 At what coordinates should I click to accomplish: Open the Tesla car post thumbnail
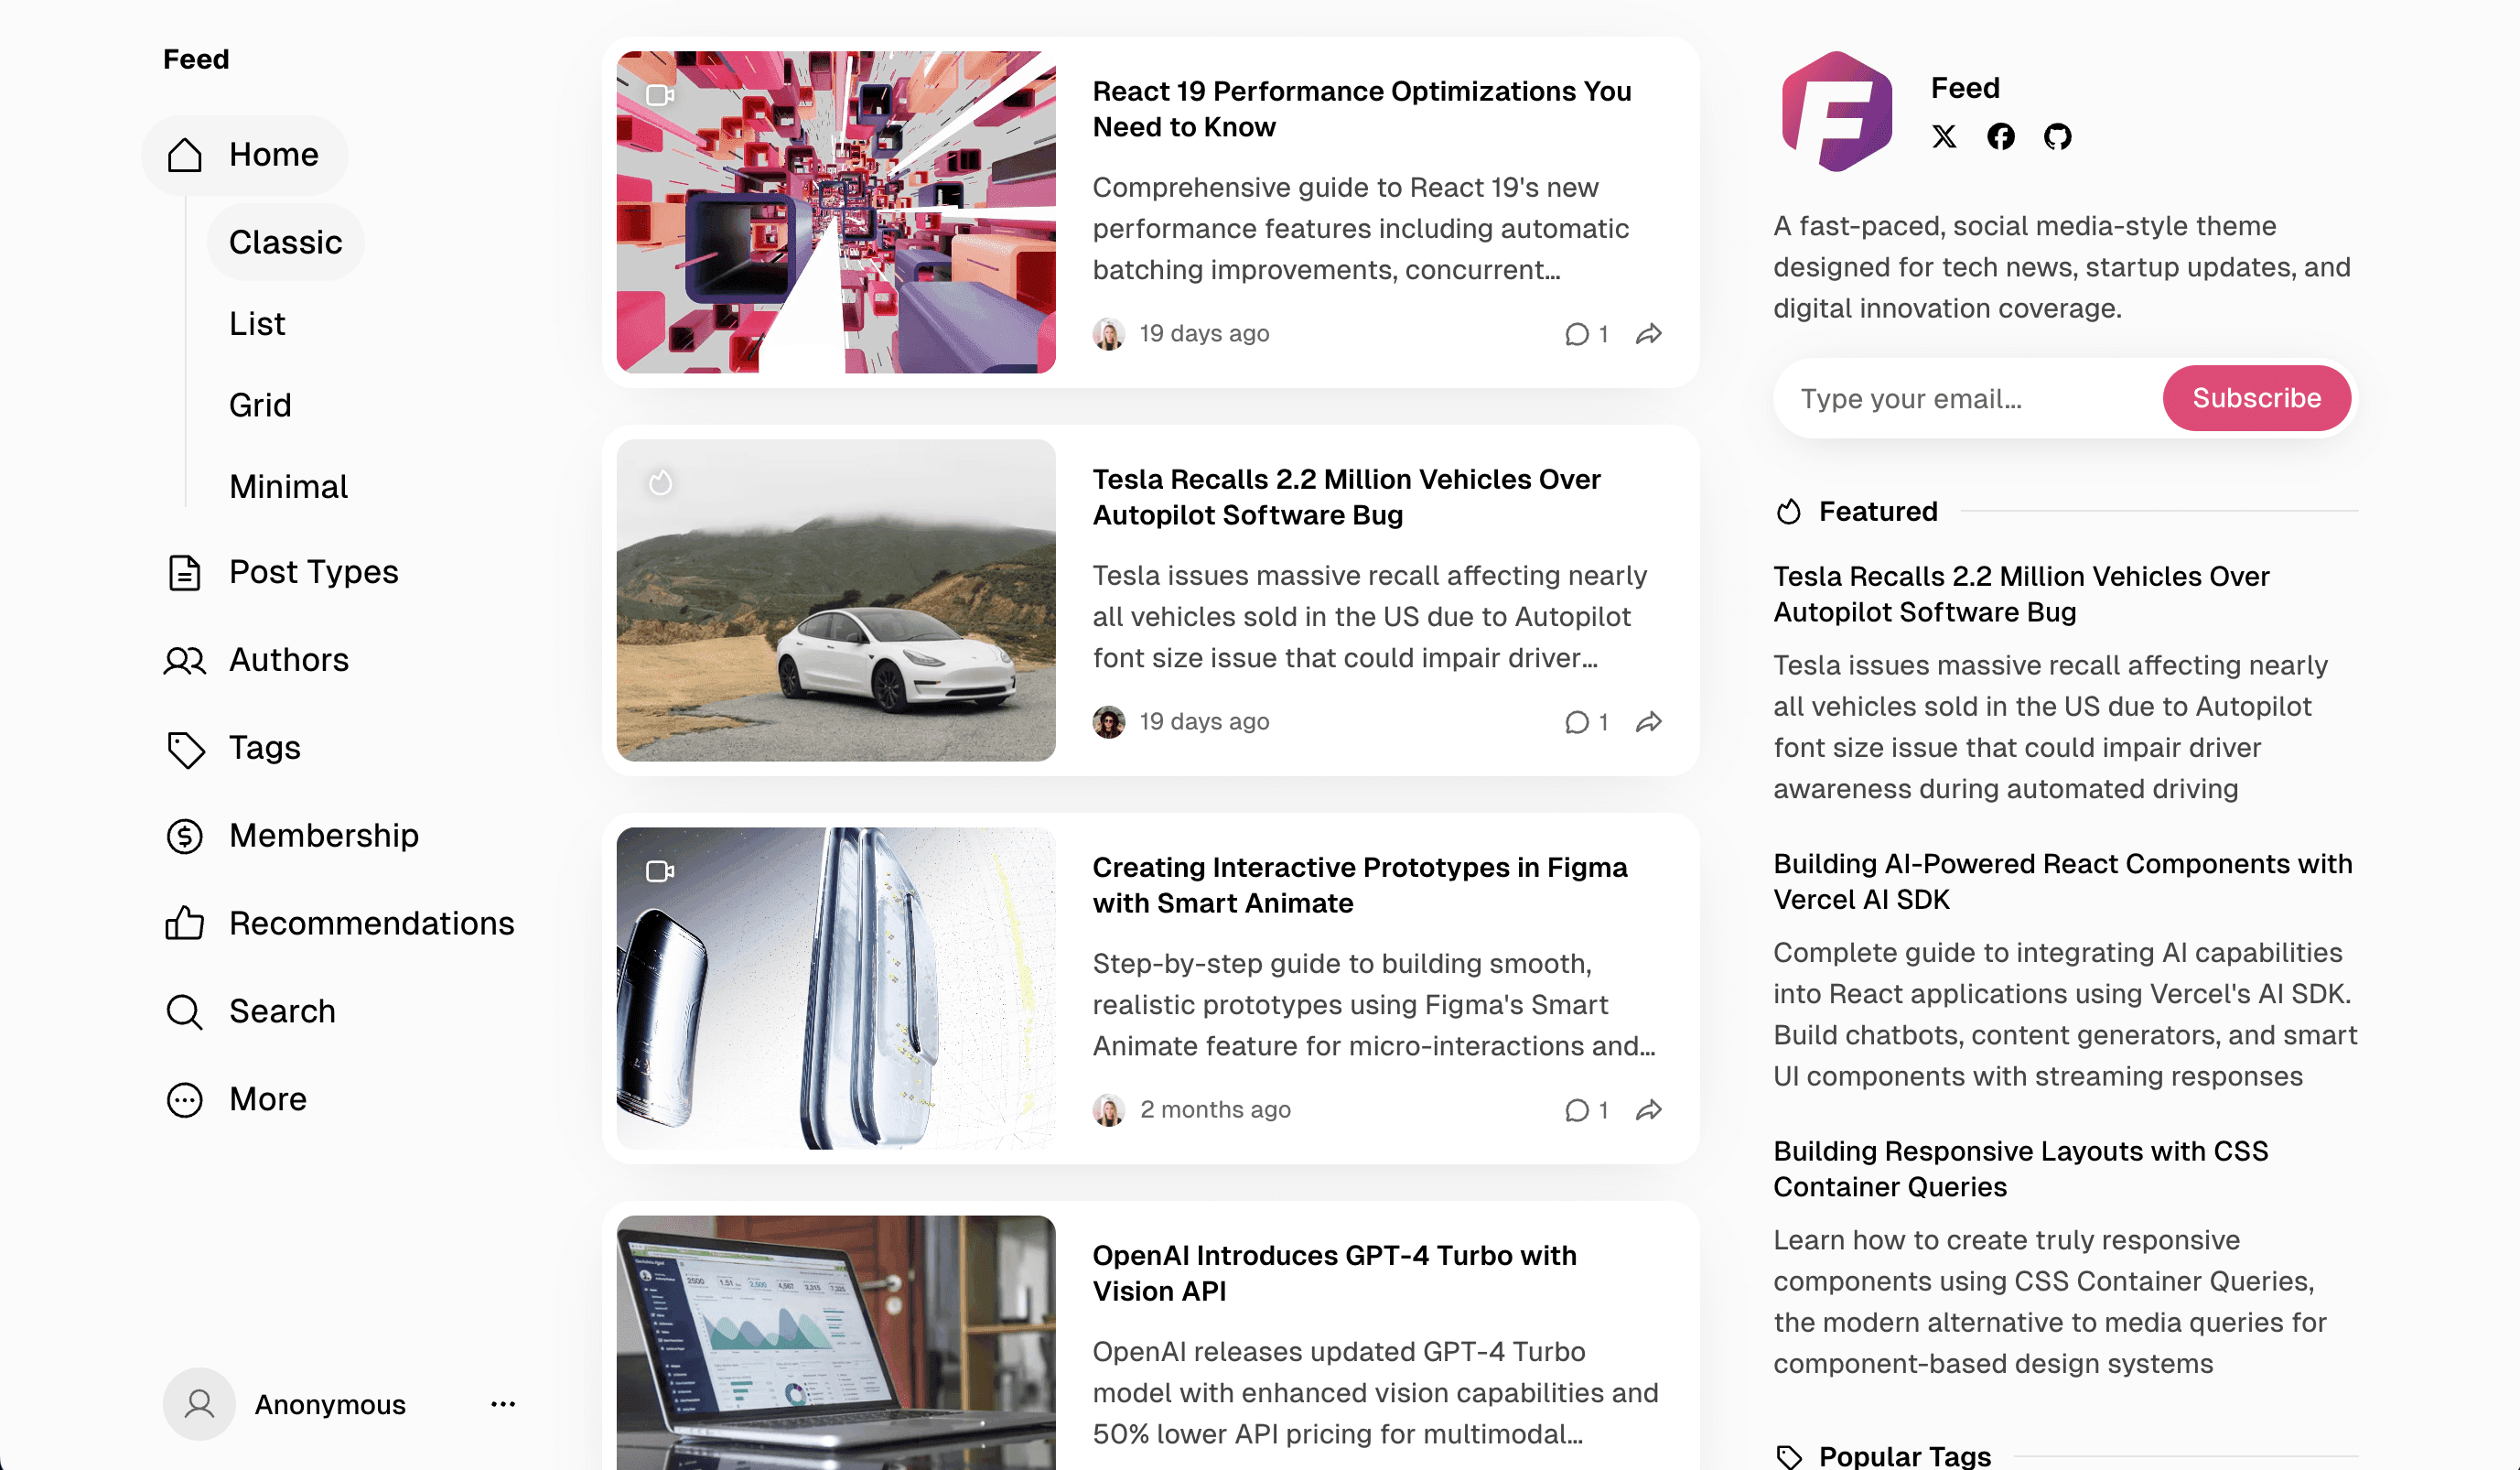(836, 601)
